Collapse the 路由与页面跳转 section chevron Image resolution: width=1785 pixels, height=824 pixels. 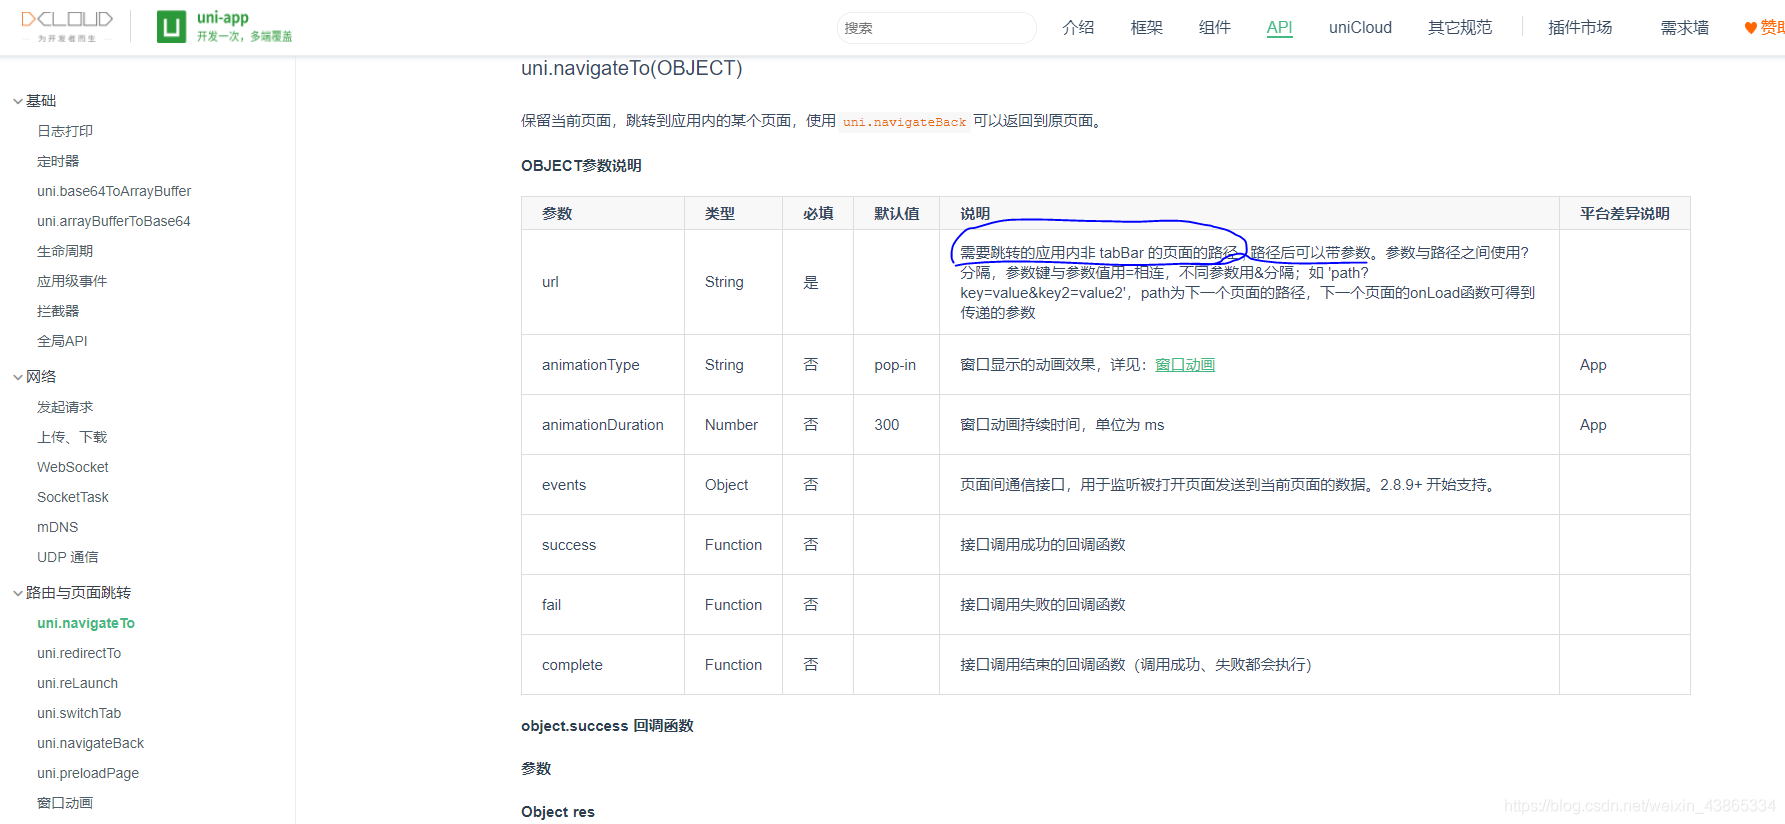tap(18, 593)
